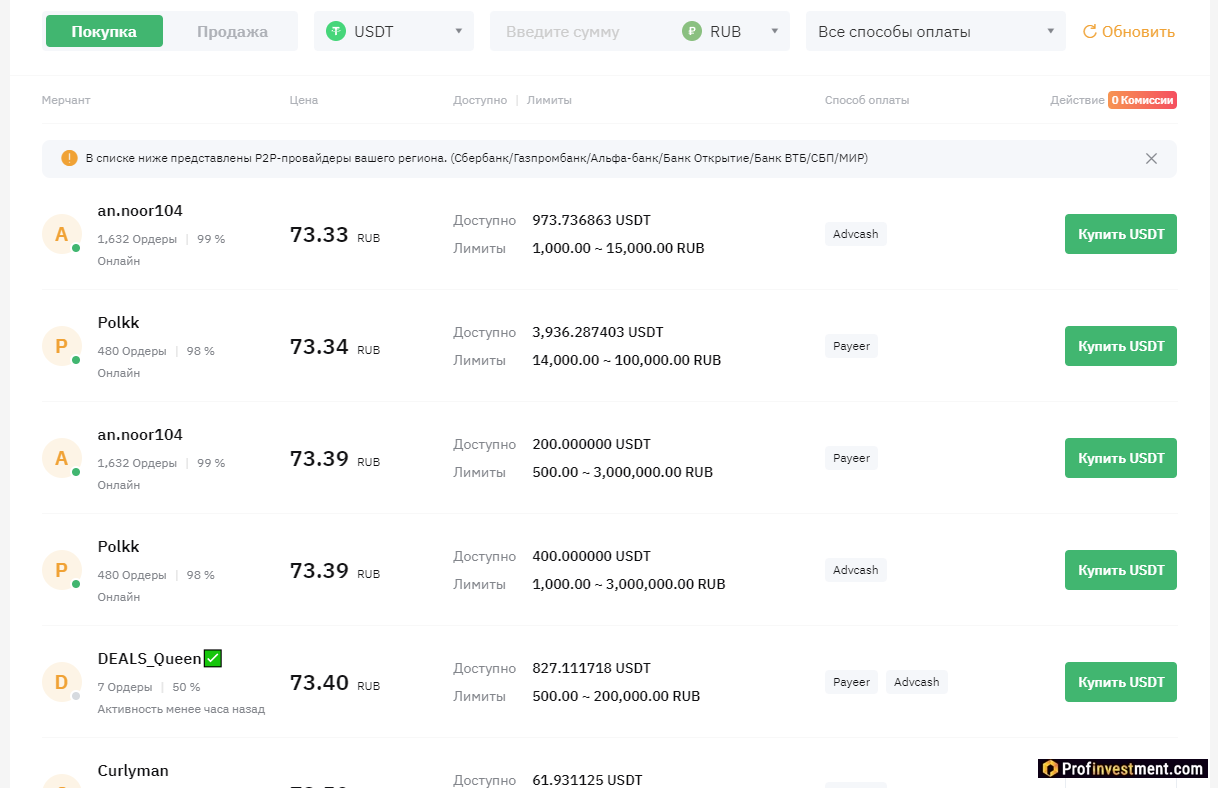Click available amount 827.111718 USDT

591,668
